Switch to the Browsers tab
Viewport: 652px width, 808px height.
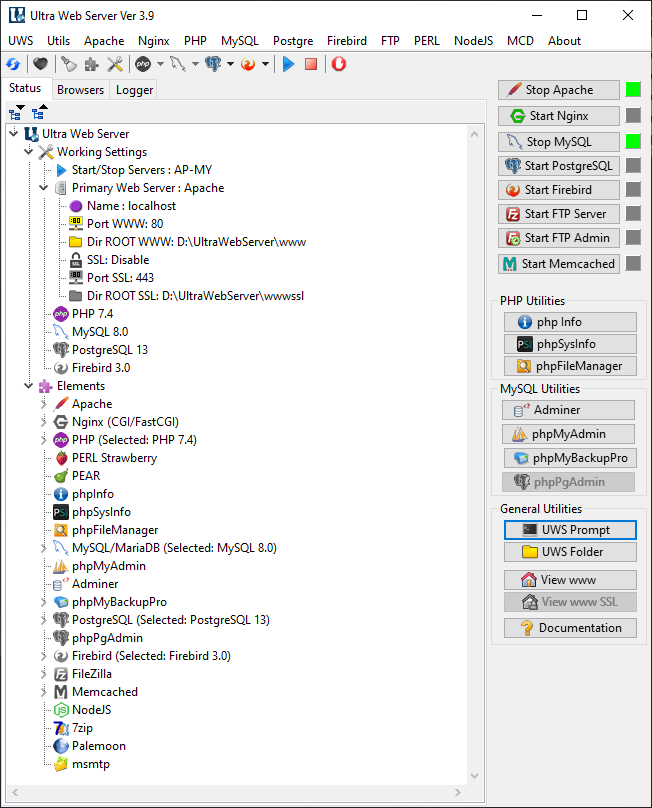pos(80,90)
